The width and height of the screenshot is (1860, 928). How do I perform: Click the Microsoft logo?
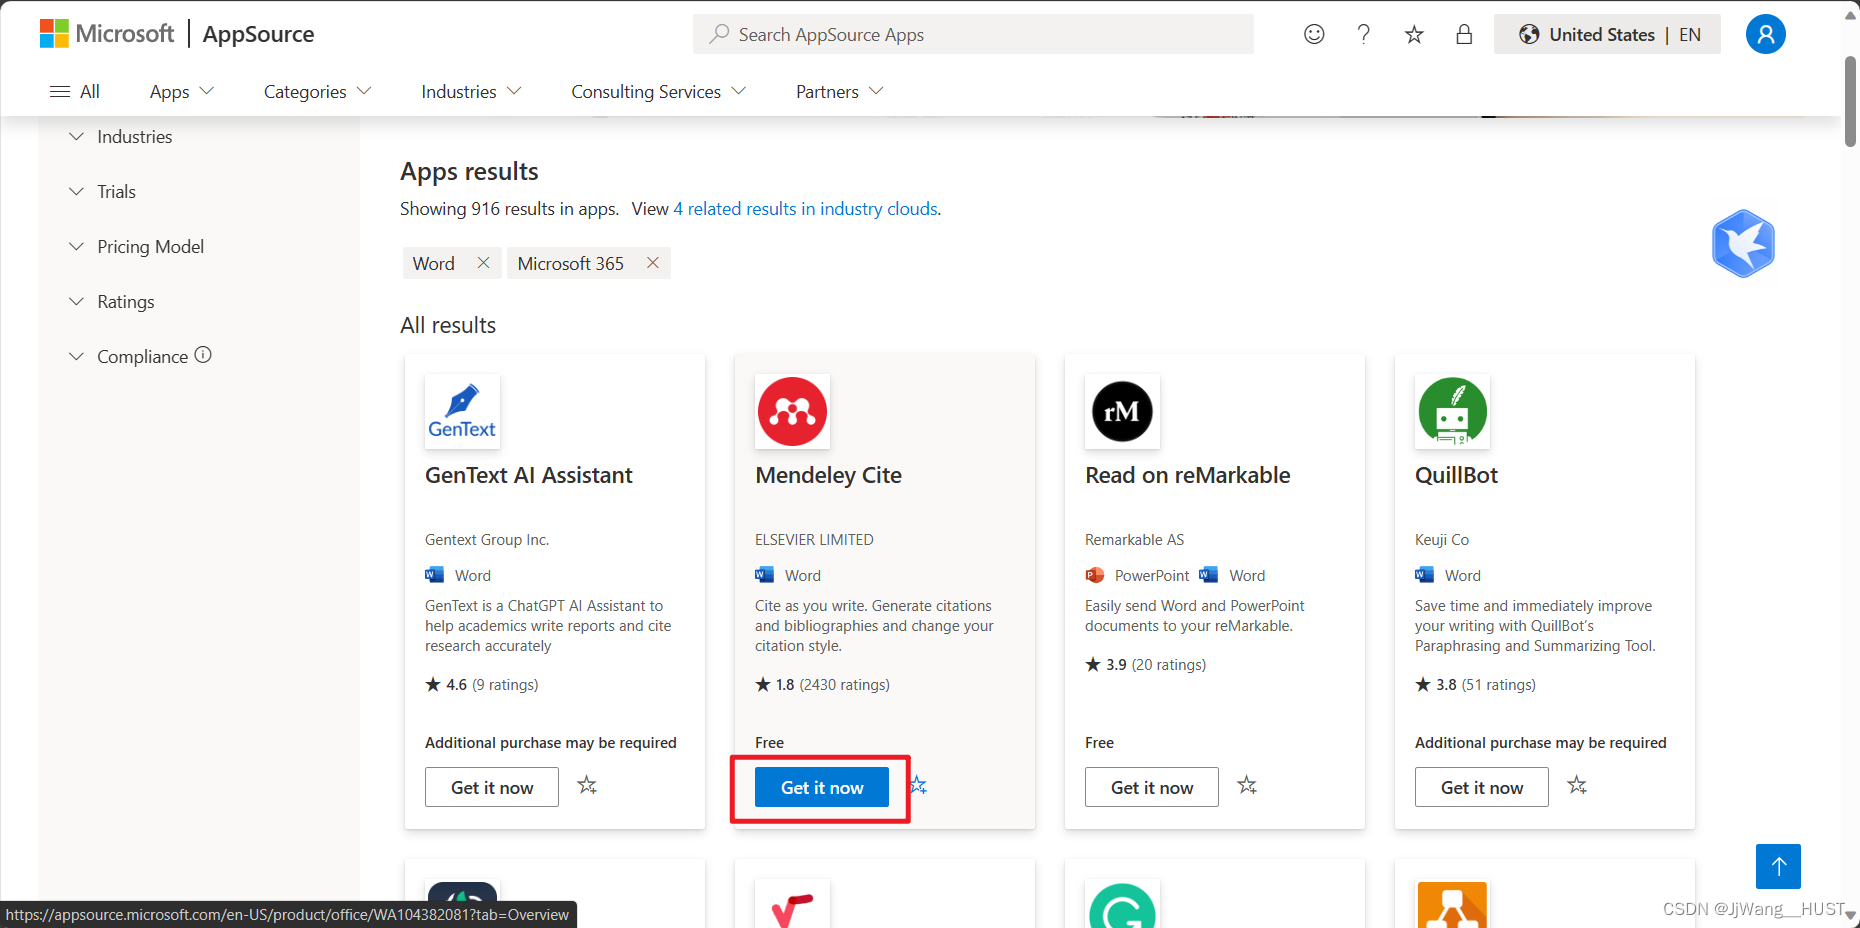coord(107,34)
